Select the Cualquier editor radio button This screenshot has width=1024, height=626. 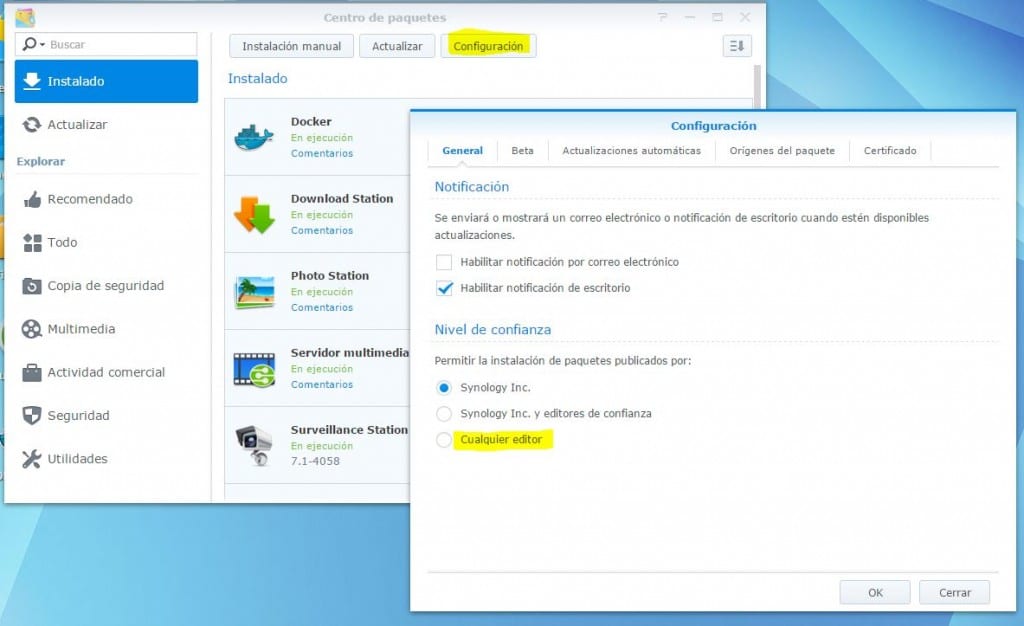442,439
